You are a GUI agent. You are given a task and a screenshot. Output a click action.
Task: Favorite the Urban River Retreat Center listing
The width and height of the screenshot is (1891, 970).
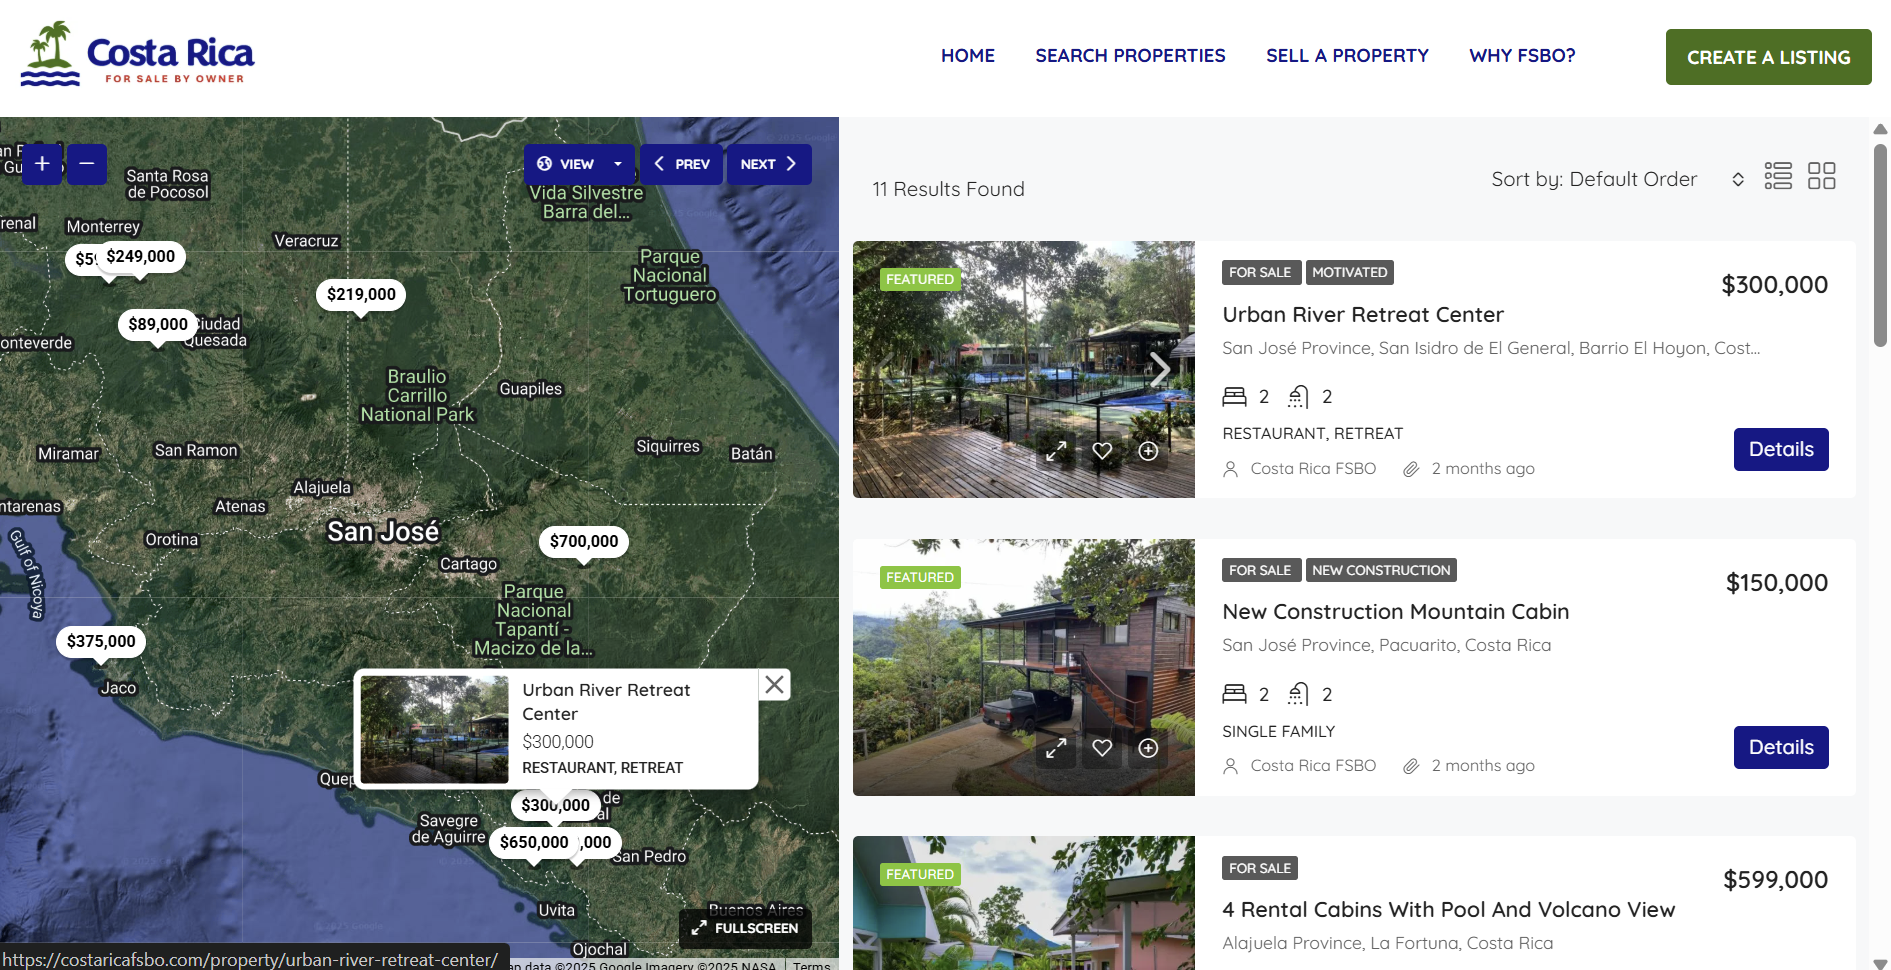coord(1102,451)
